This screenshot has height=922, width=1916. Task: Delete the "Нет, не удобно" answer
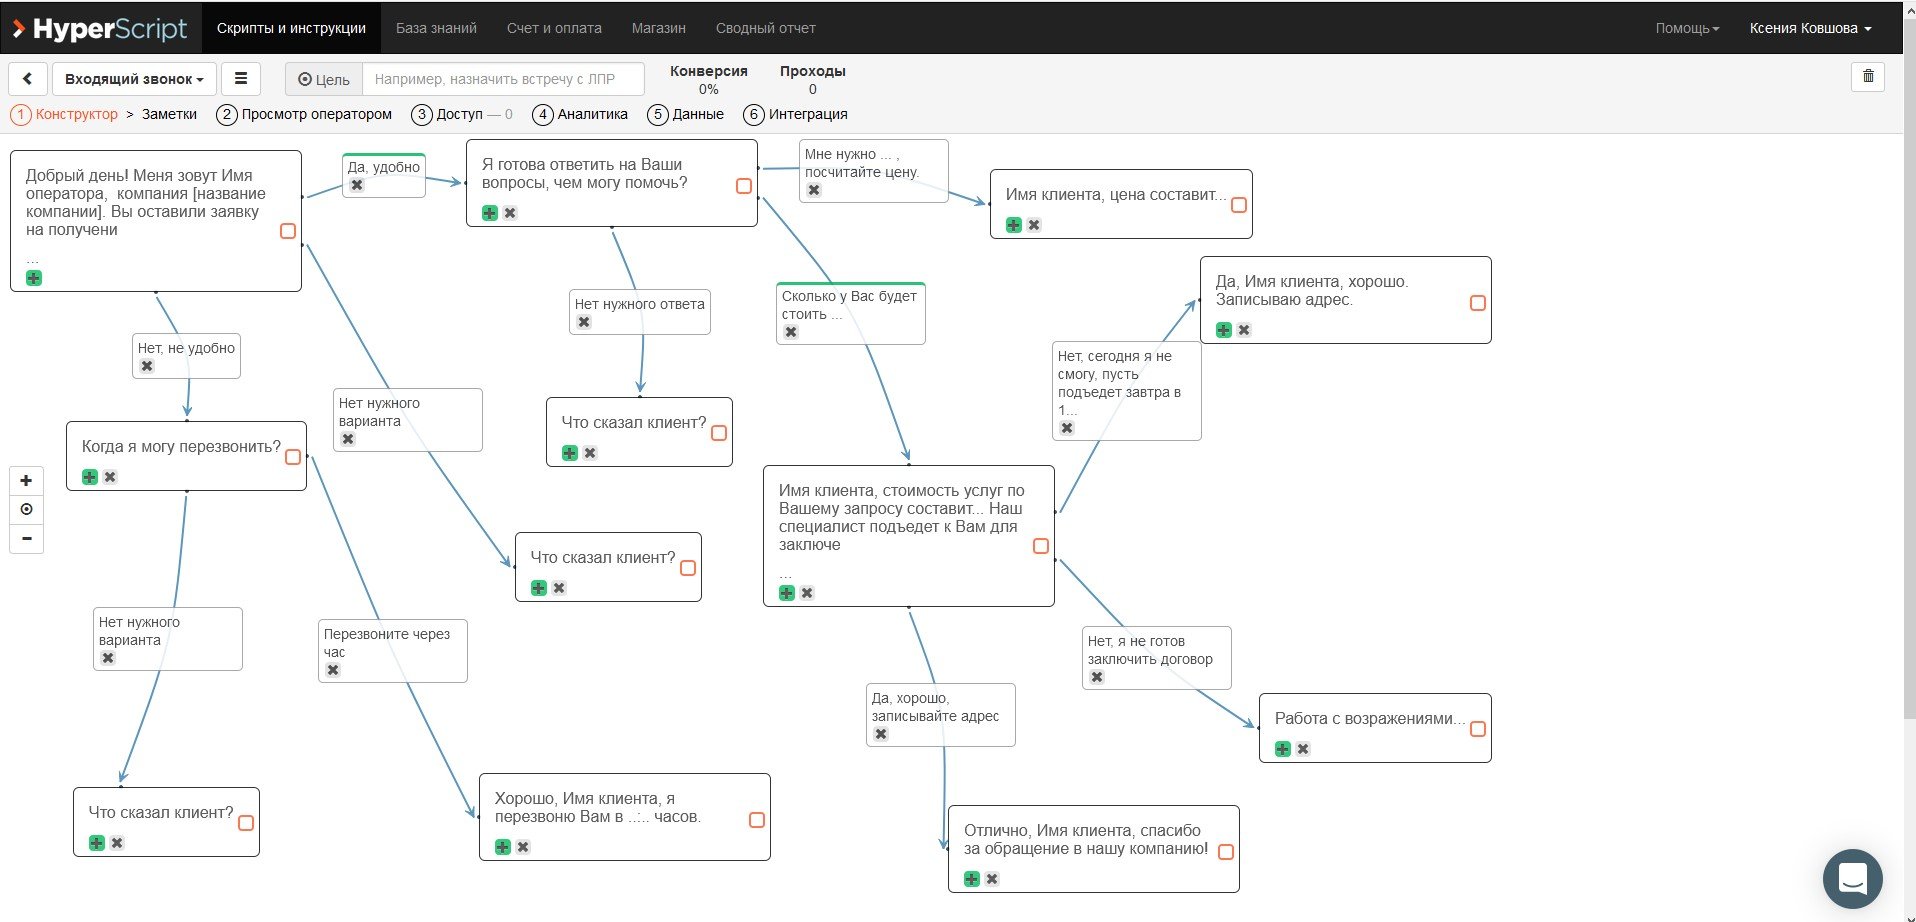[147, 366]
